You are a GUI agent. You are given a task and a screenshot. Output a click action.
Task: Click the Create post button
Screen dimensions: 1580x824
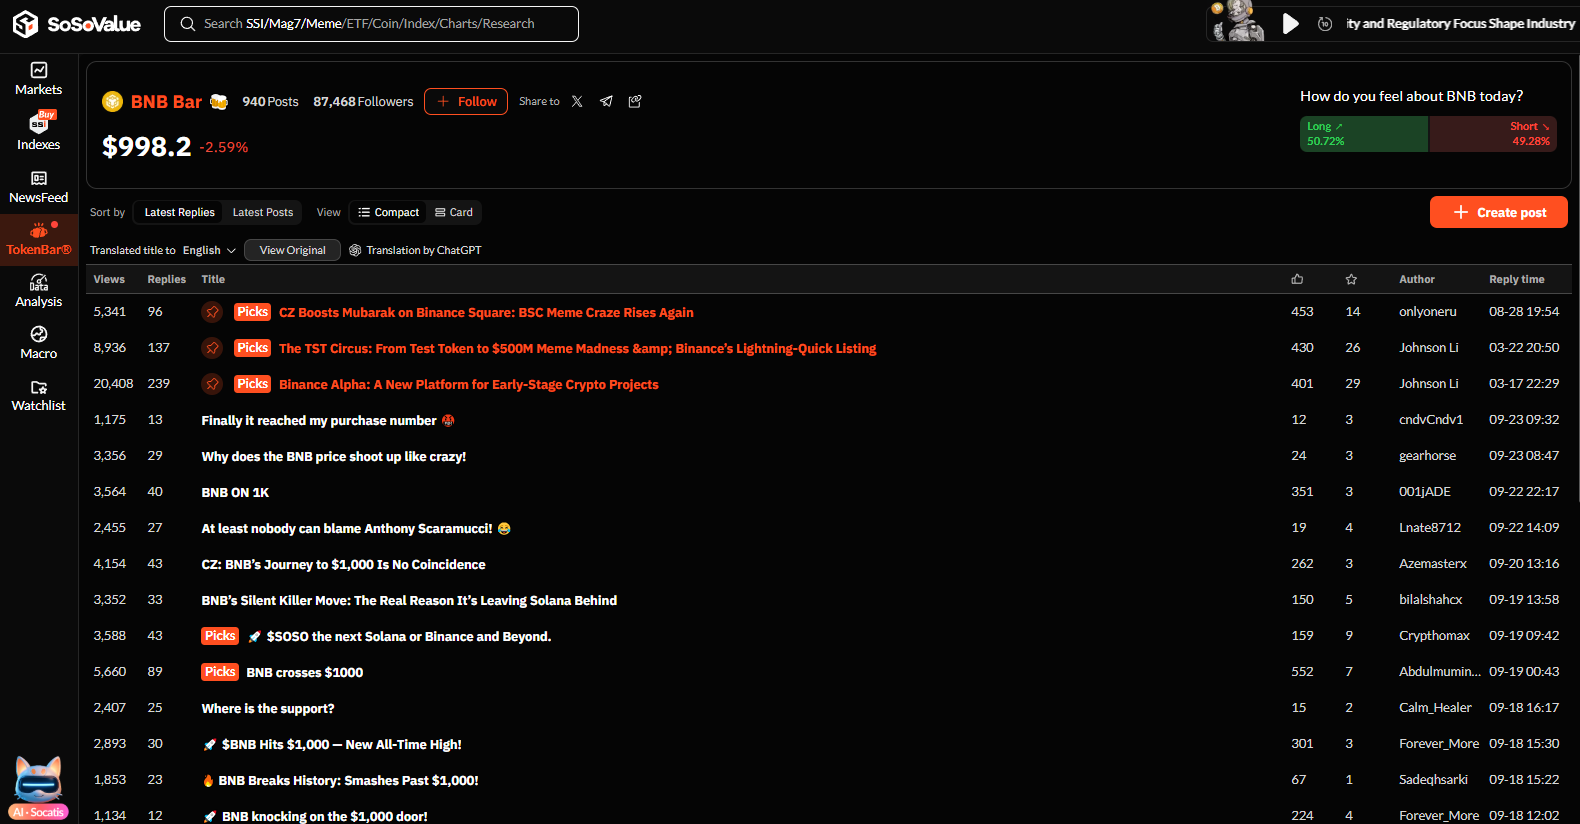pyautogui.click(x=1498, y=213)
